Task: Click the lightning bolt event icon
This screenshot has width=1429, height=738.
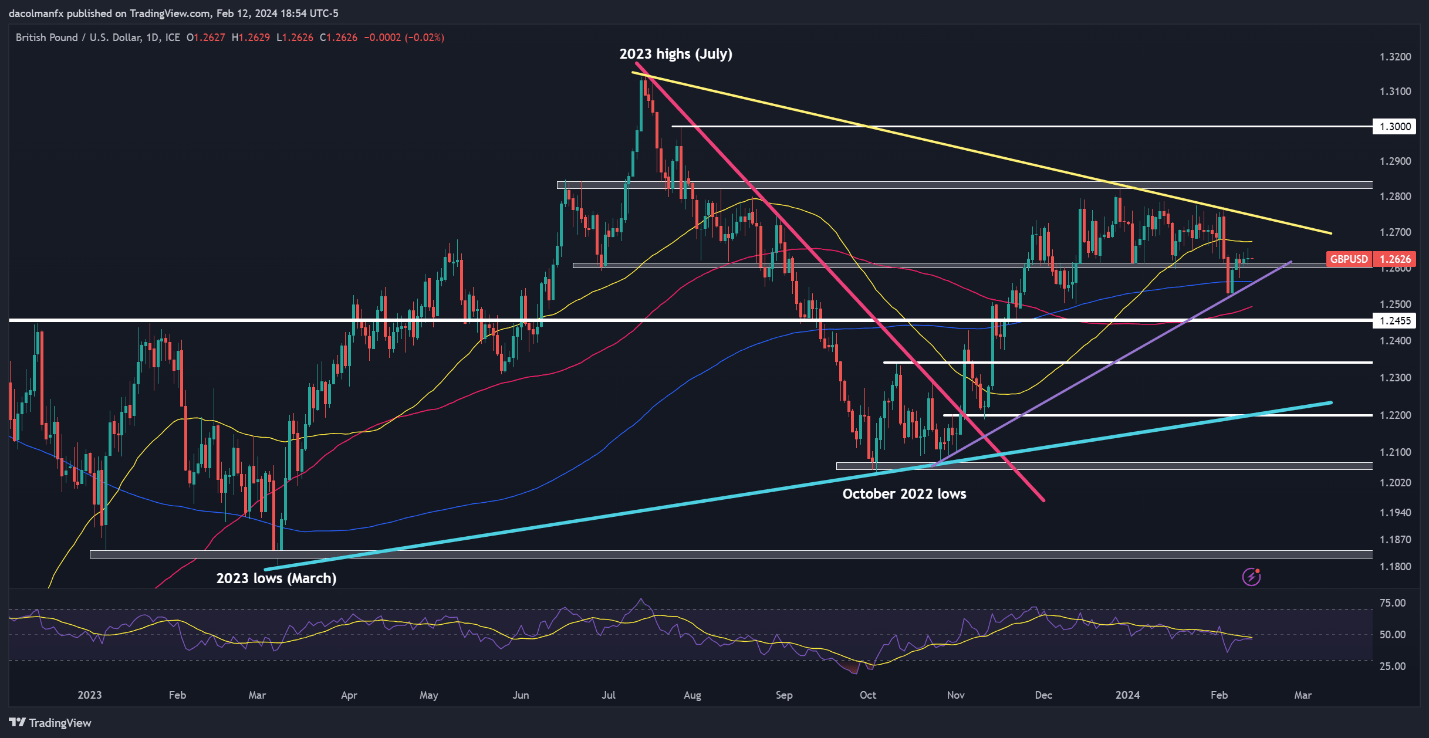Action: pyautogui.click(x=1251, y=576)
